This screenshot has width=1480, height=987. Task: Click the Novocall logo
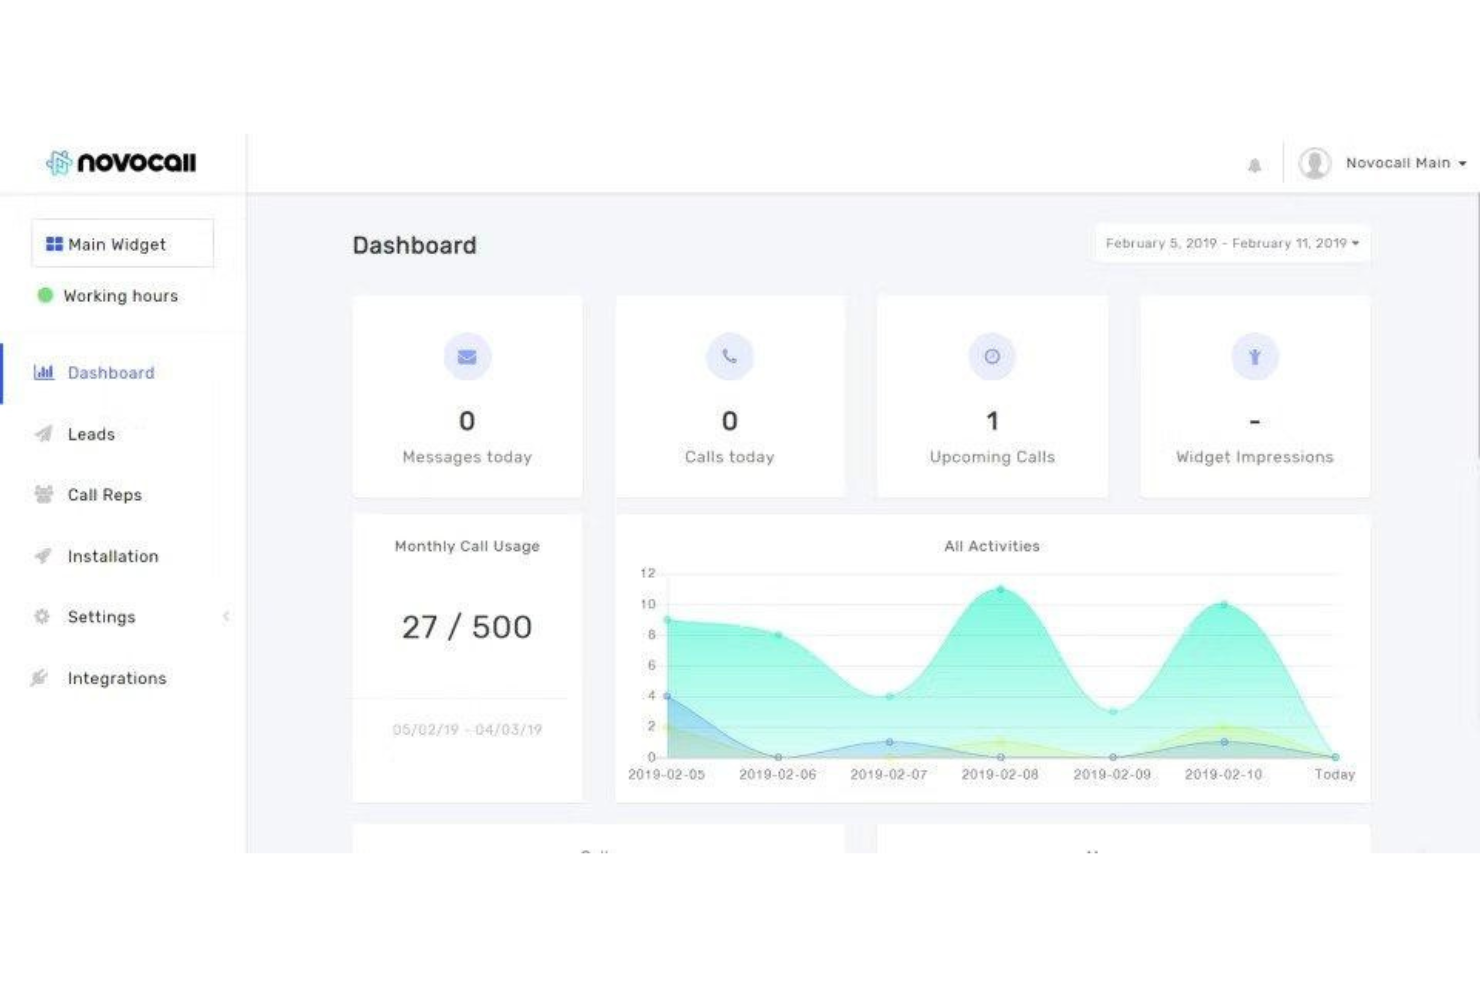(122, 161)
